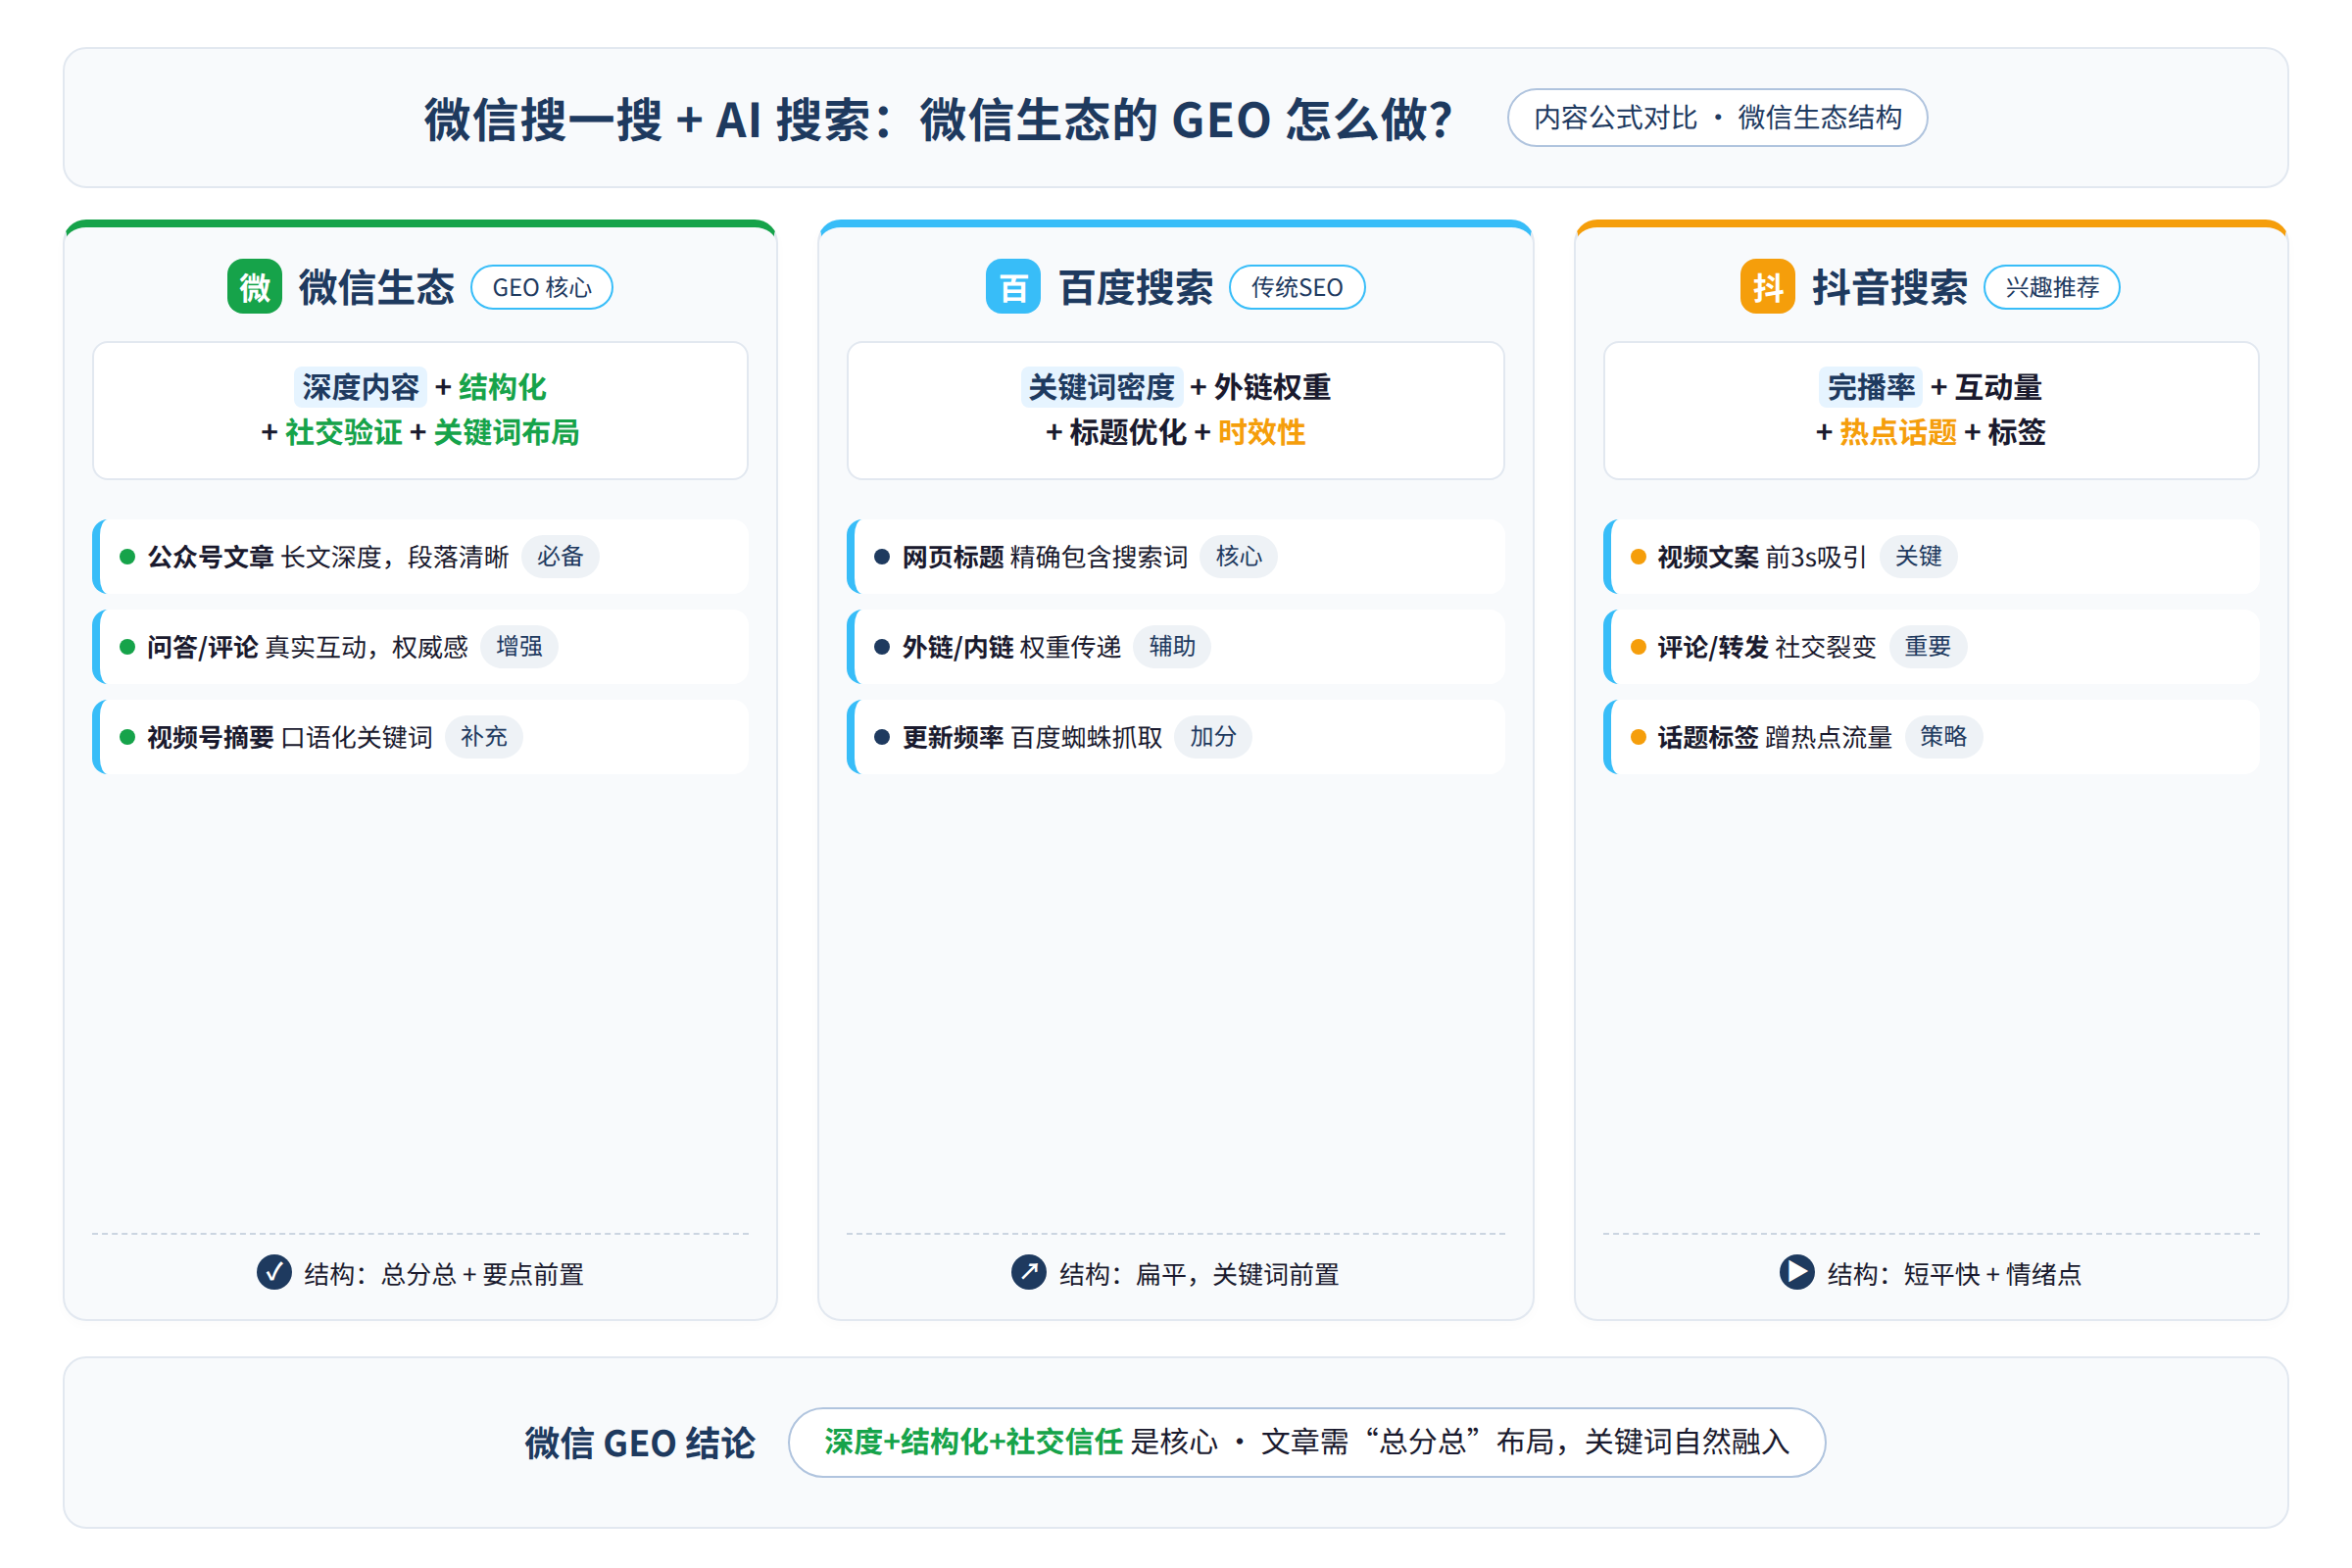Click the highlighted 关键词密度 formula term
This screenshot has height=1568, width=2352.
tap(1101, 387)
